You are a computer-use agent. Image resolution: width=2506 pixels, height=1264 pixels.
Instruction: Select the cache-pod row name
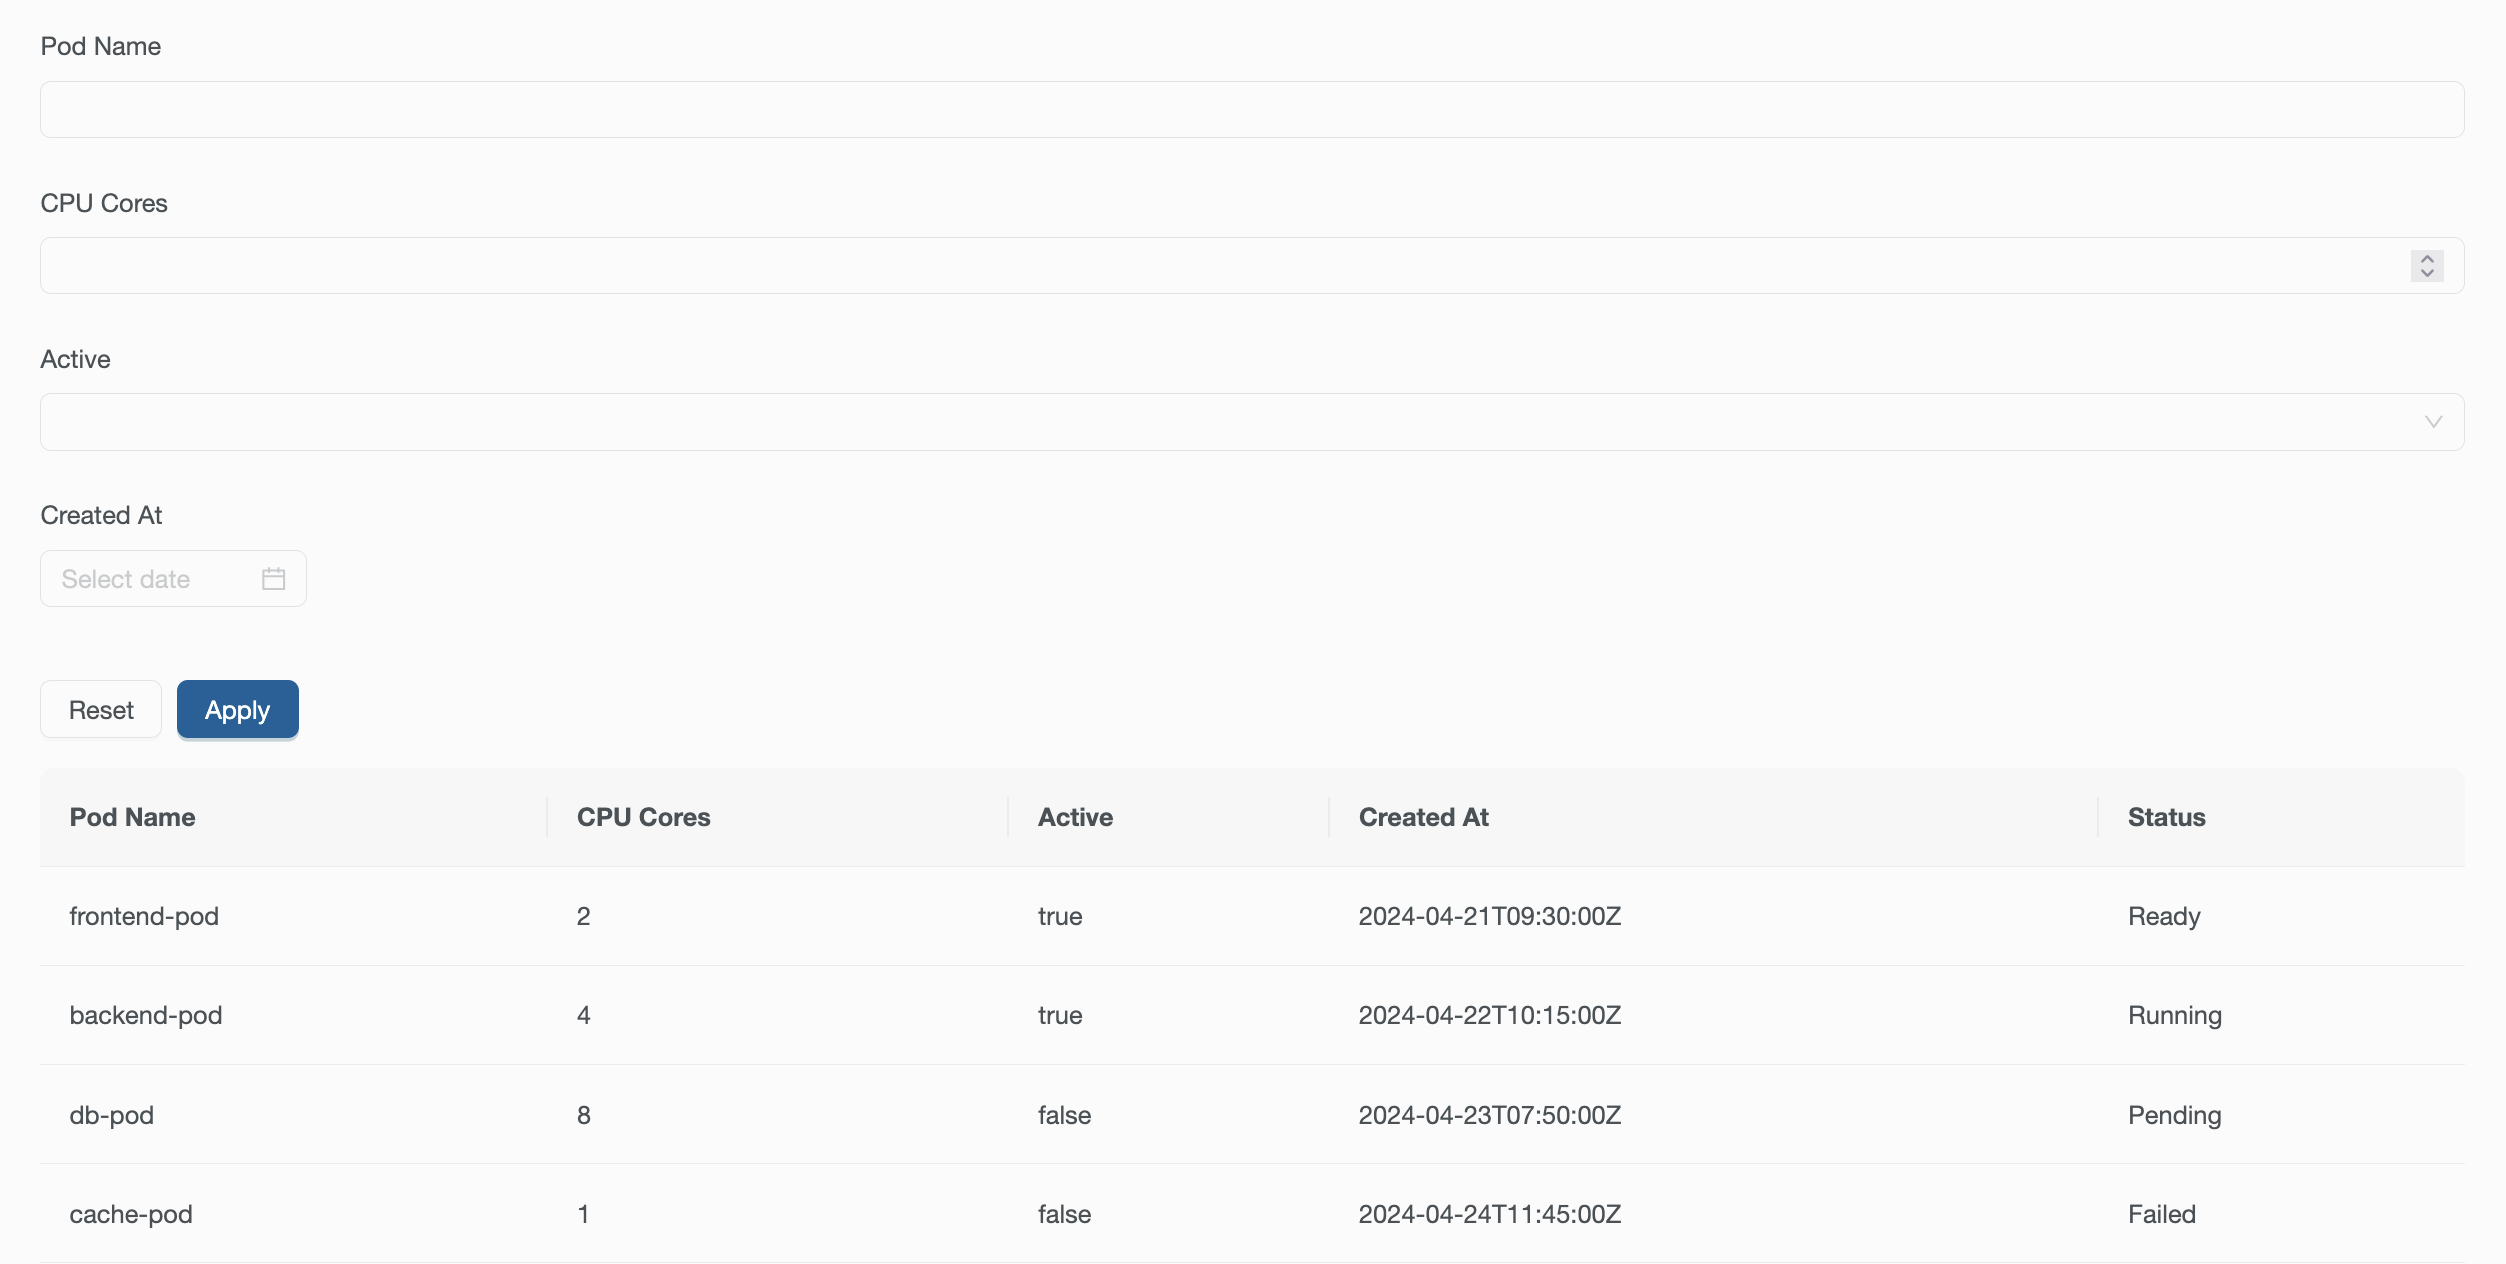131,1214
